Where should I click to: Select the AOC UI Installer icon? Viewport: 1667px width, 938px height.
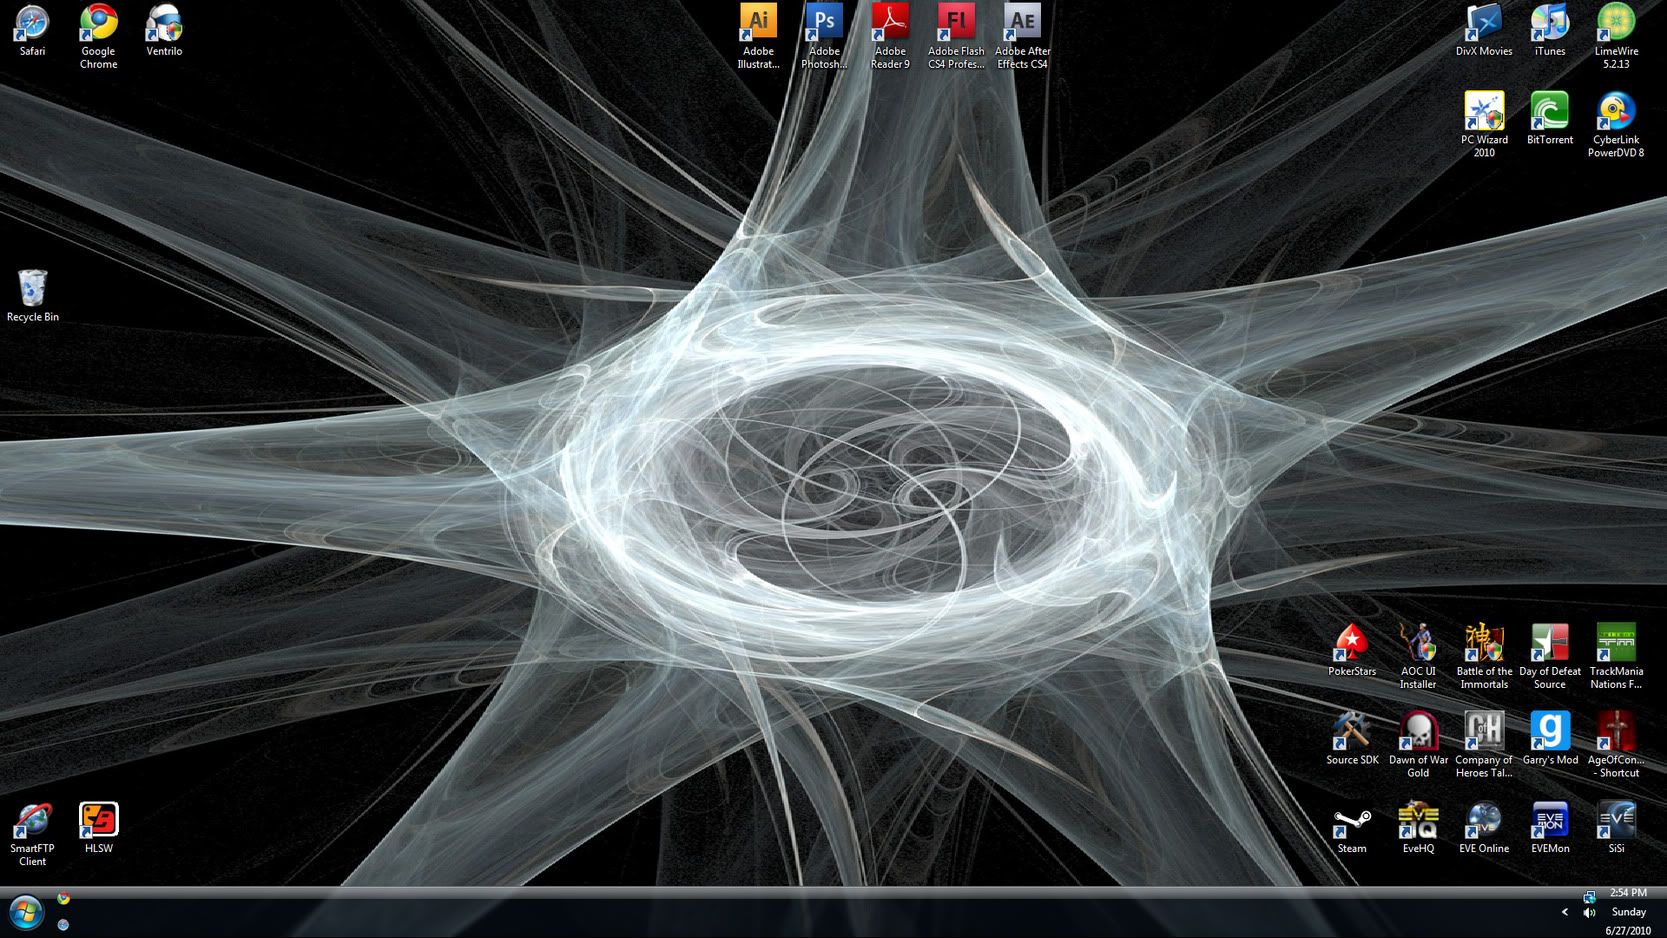(x=1418, y=656)
